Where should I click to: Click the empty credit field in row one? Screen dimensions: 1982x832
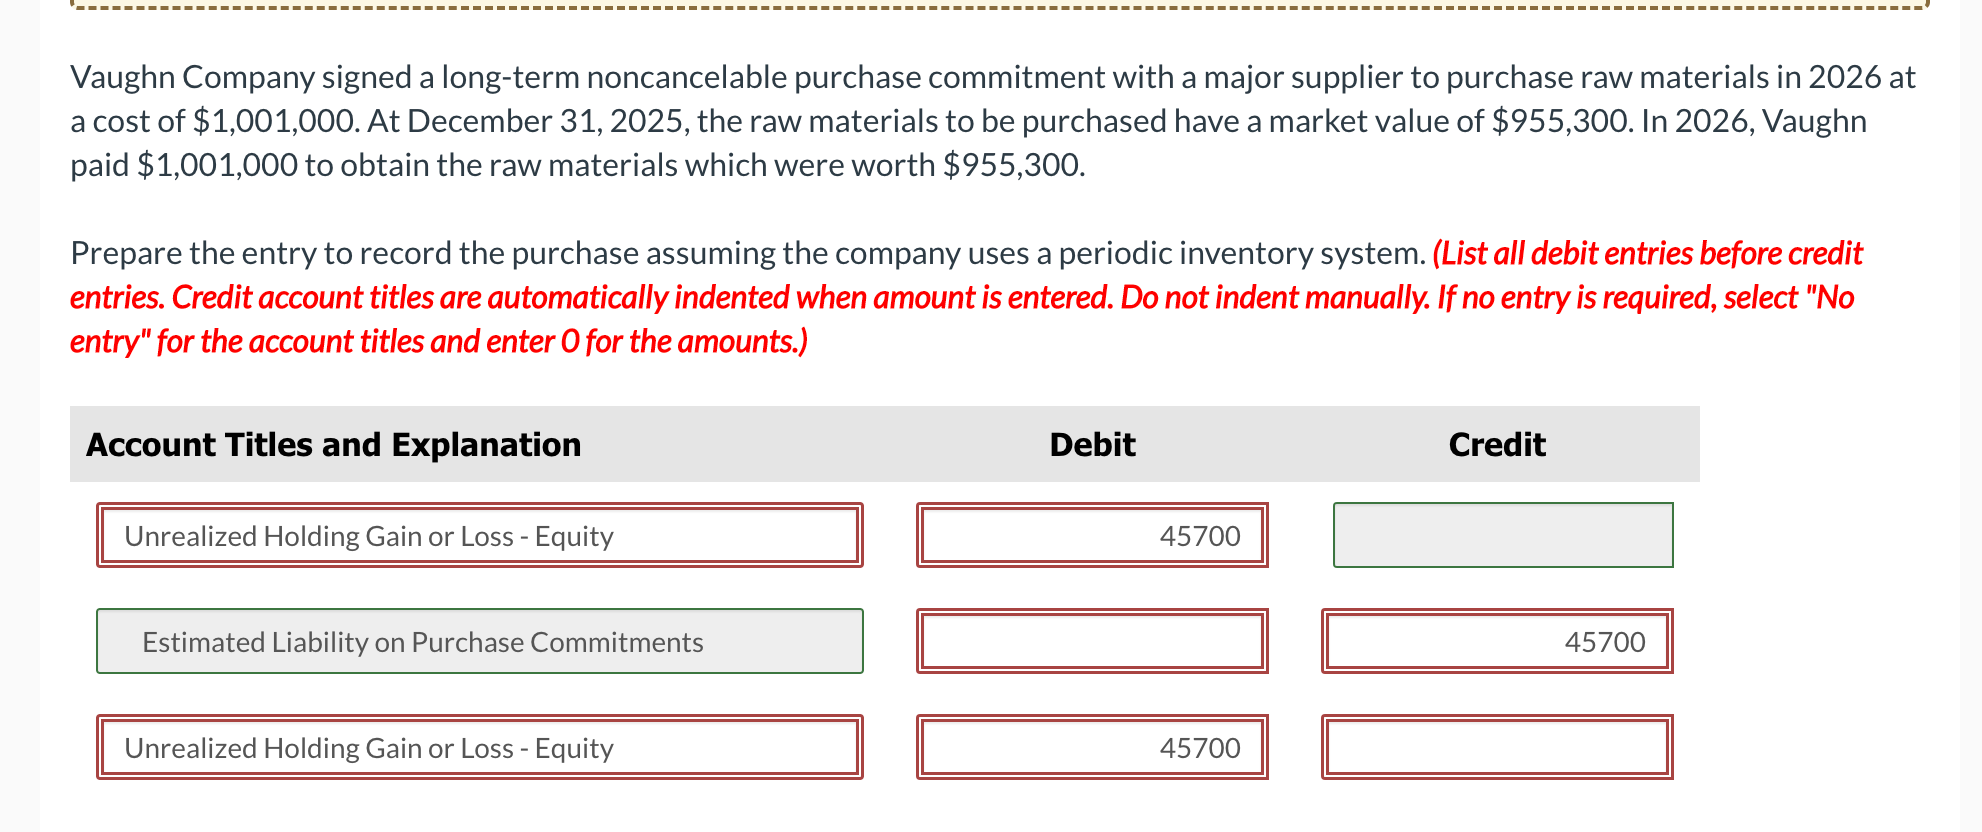(x=1502, y=535)
